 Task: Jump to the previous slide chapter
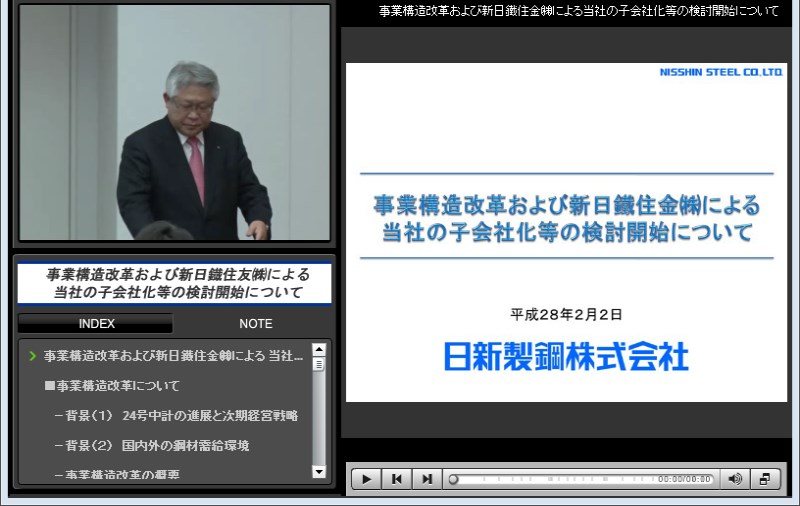[x=396, y=479]
